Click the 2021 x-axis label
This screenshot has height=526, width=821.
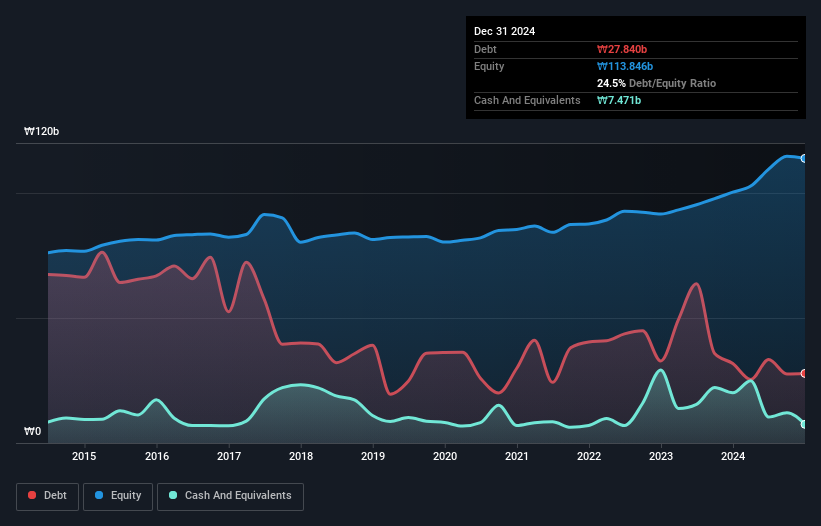click(x=517, y=456)
